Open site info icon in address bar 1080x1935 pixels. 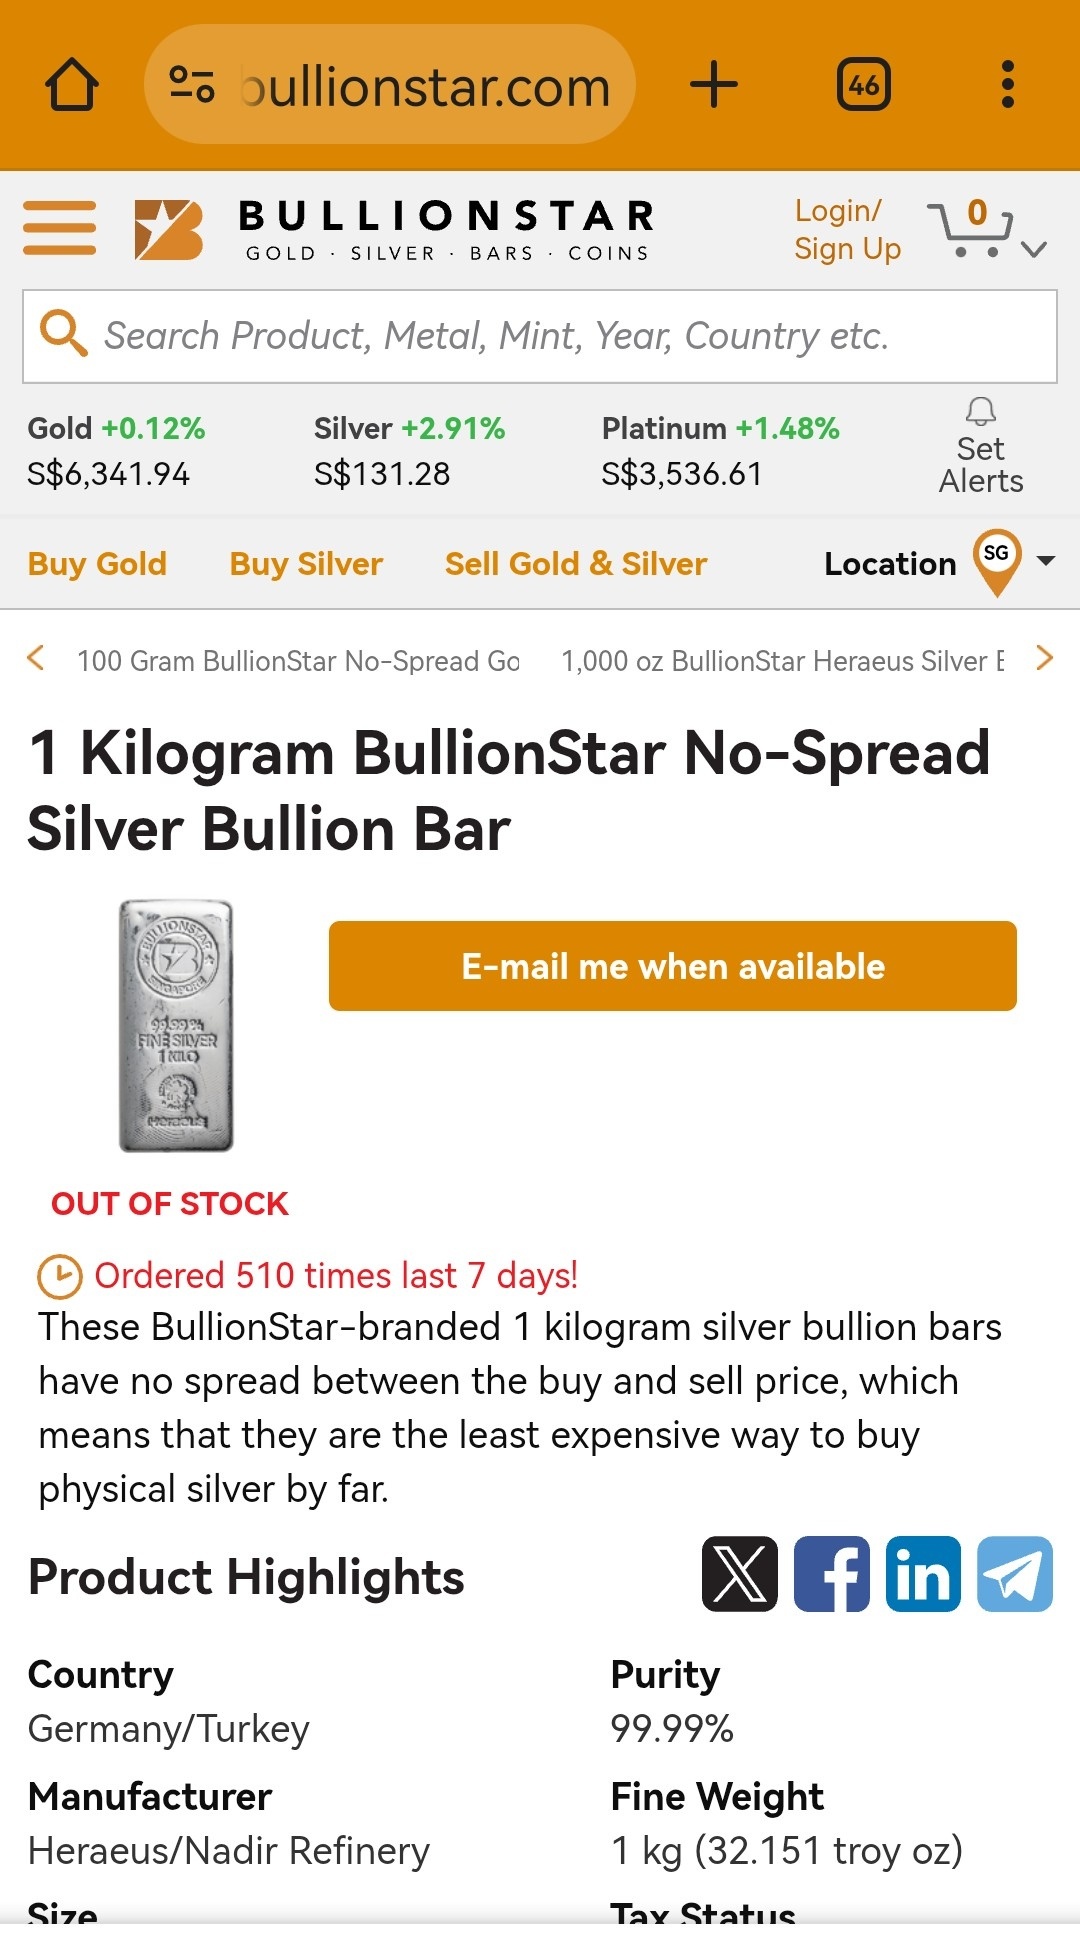191,84
